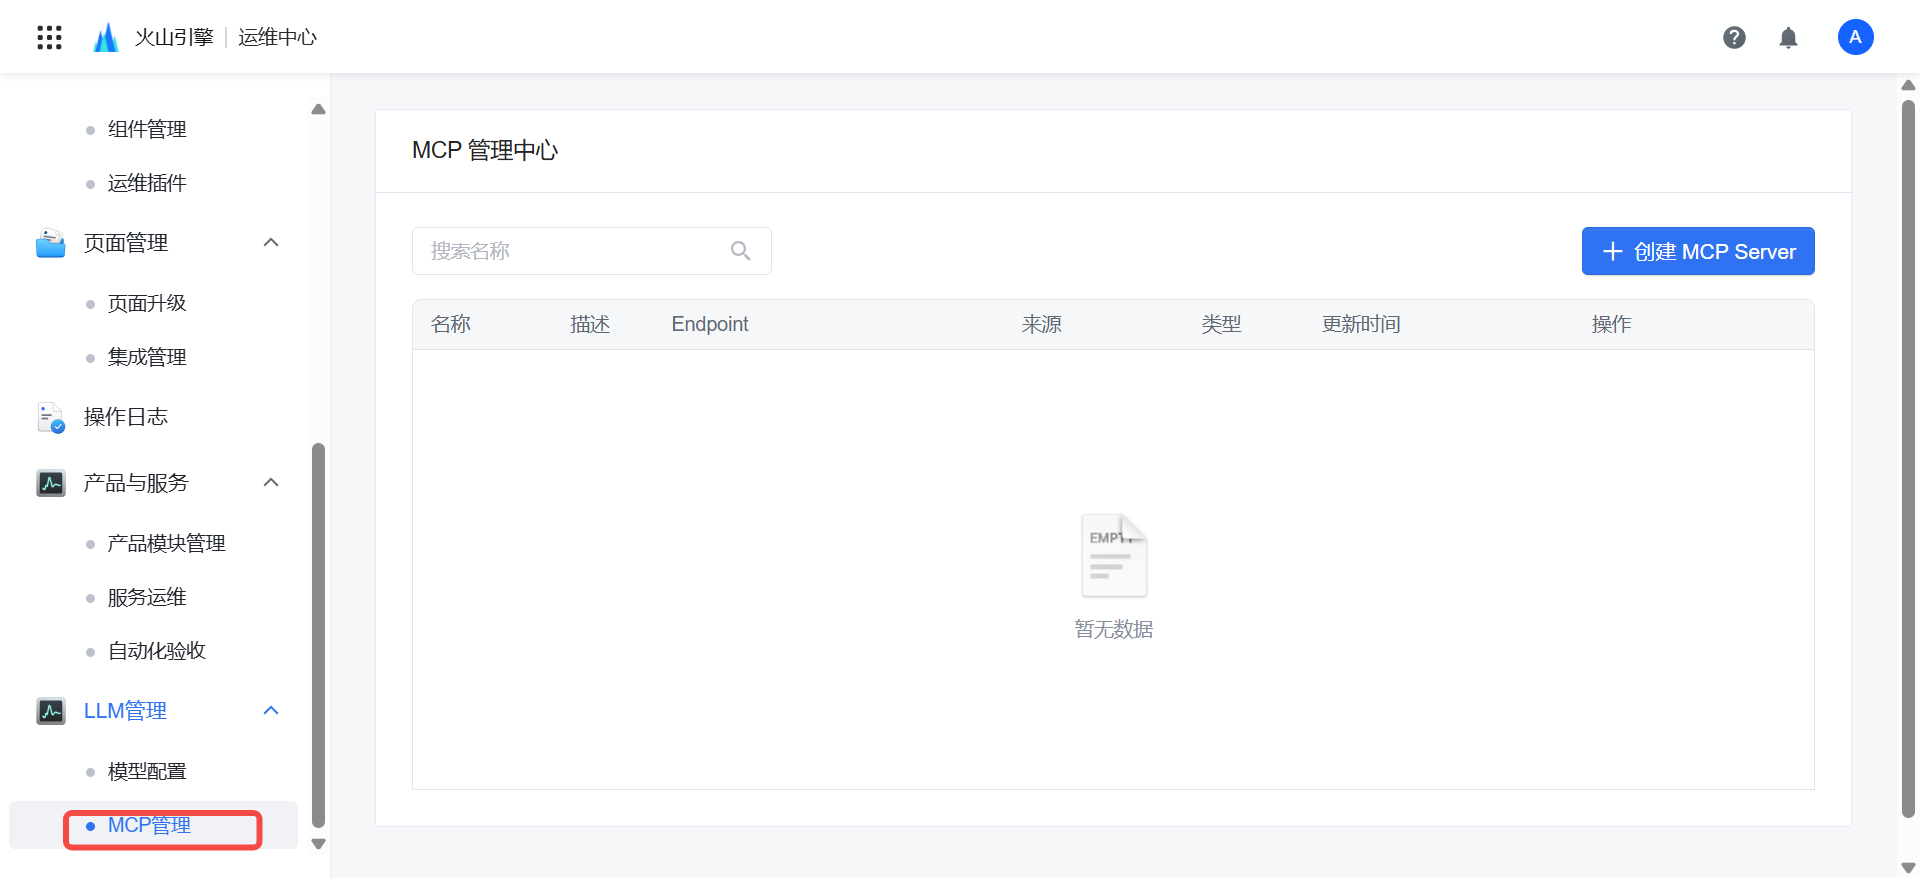
Task: Open 服务运维 page
Action: (147, 597)
